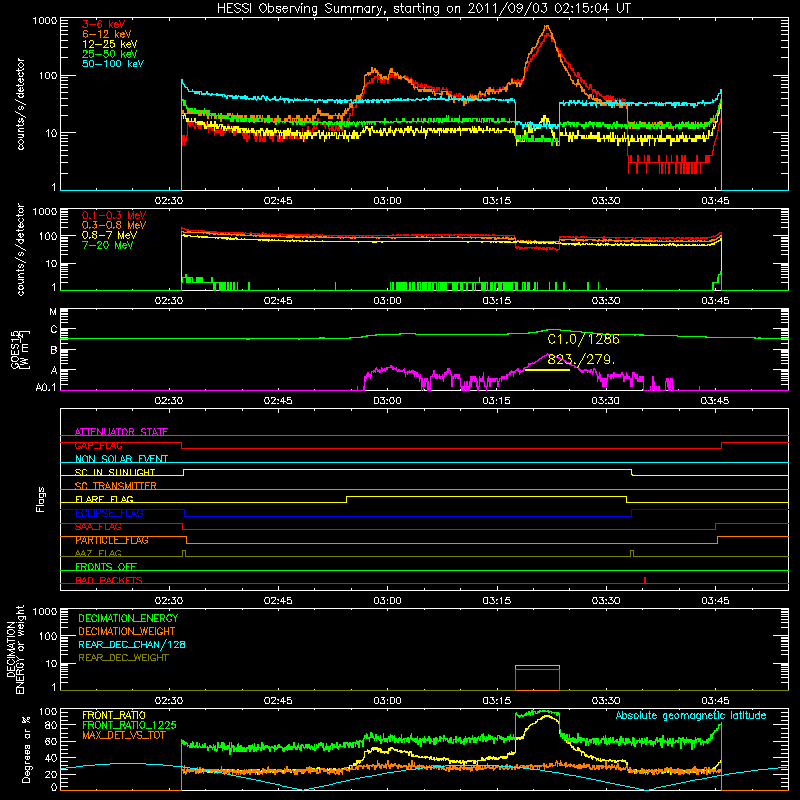This screenshot has width=800, height=800.
Task: Click the DECIMATION_WEIGHT legend label
Action: coord(127,632)
